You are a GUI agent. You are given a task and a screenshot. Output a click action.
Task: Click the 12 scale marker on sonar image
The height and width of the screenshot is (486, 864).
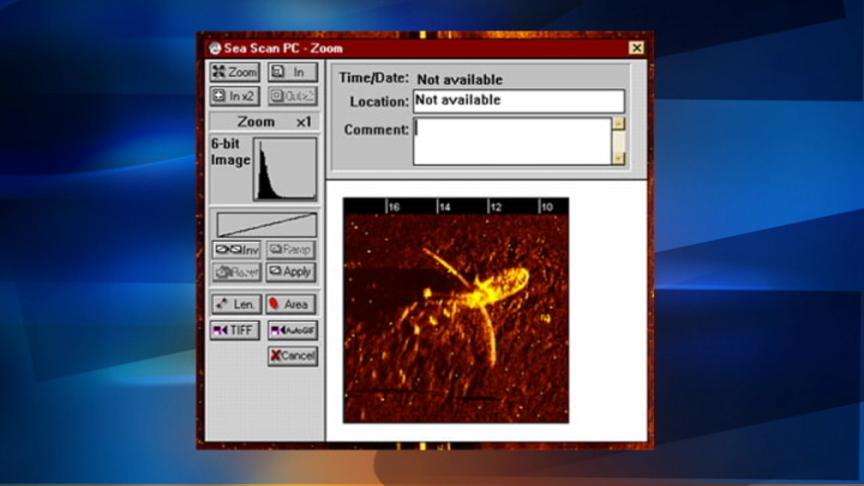pos(495,207)
